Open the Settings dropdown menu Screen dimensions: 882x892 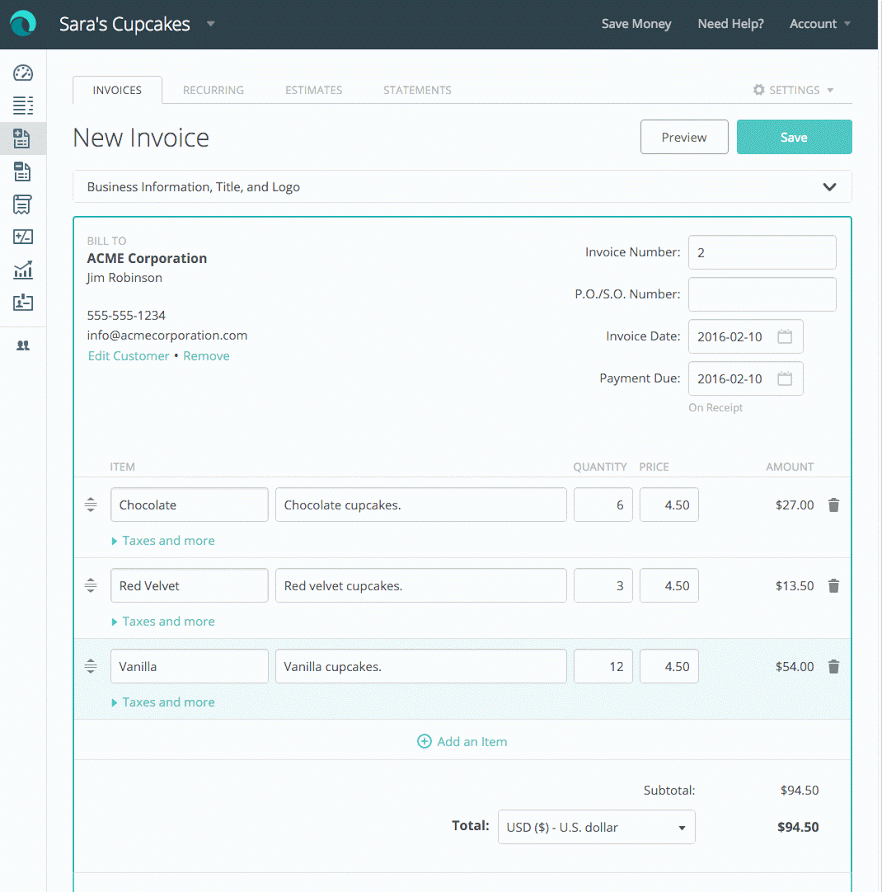tap(793, 90)
